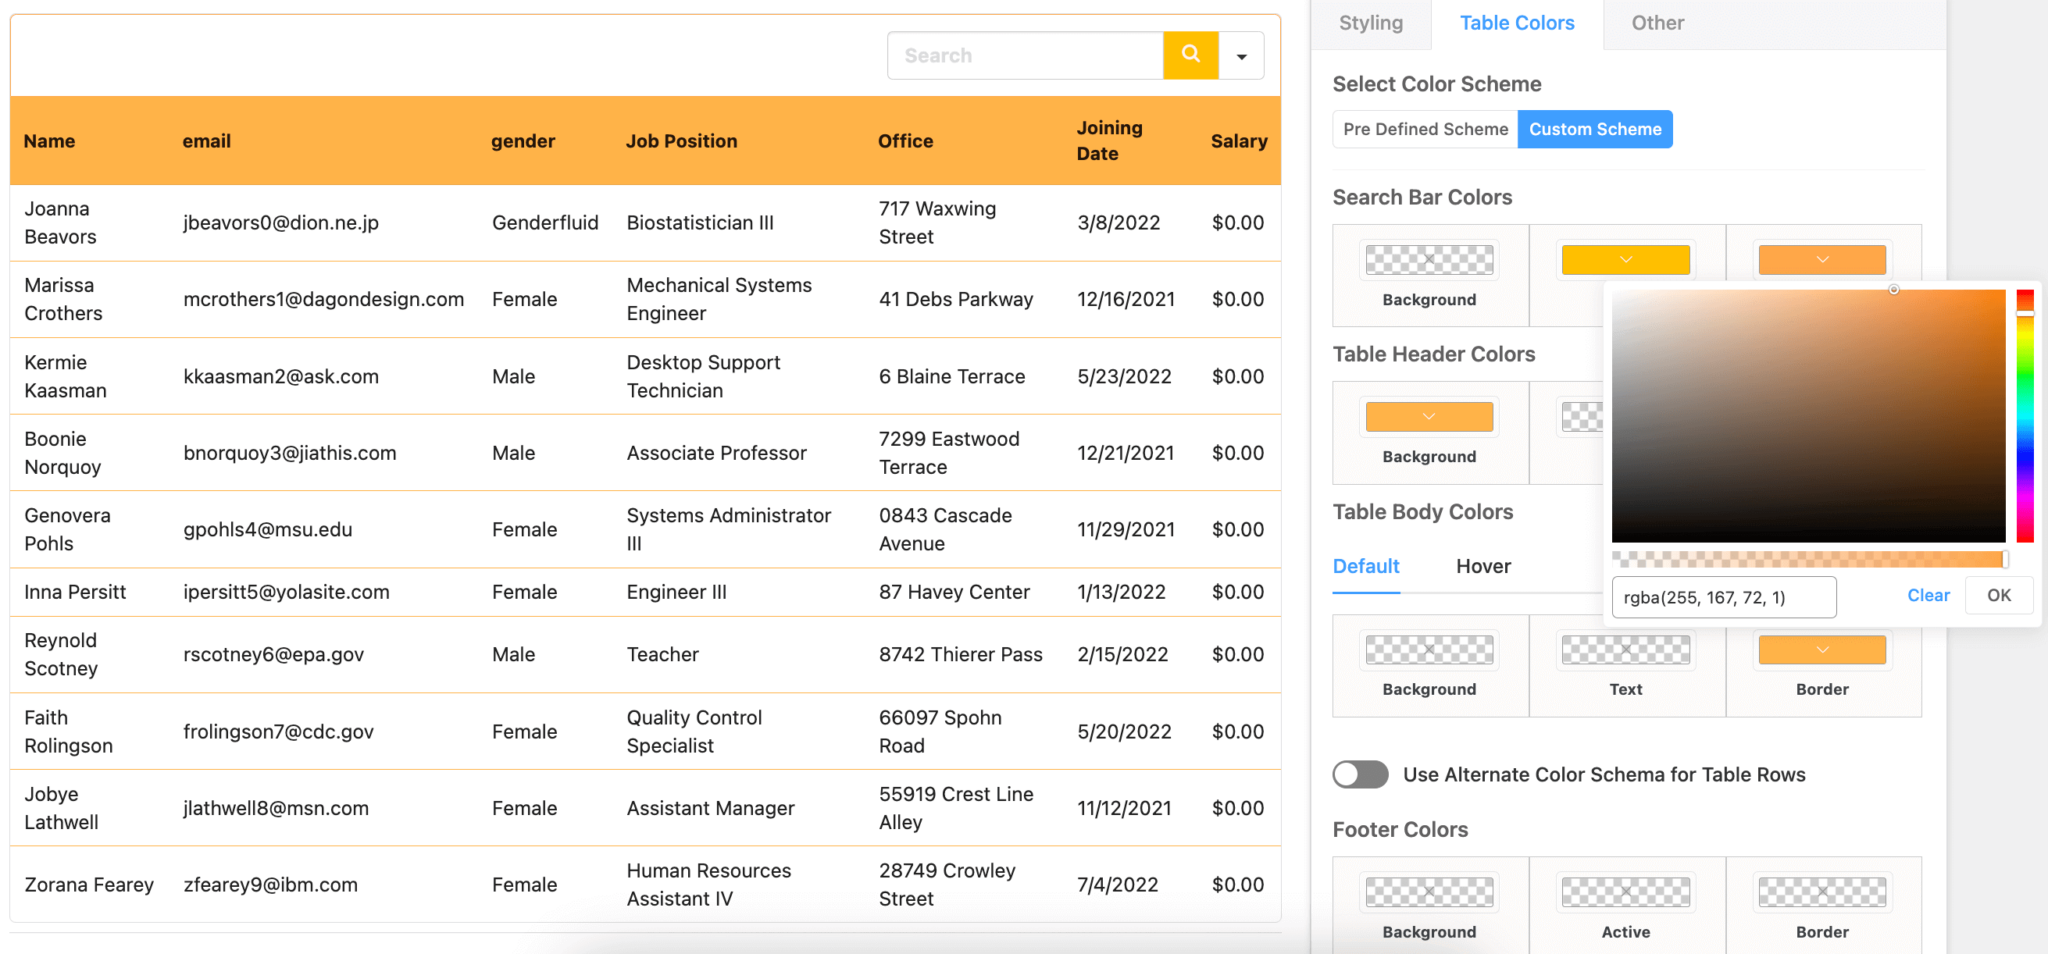This screenshot has height=954, width=2048.
Task: Open Table Body Border color swatch
Action: tap(1822, 650)
